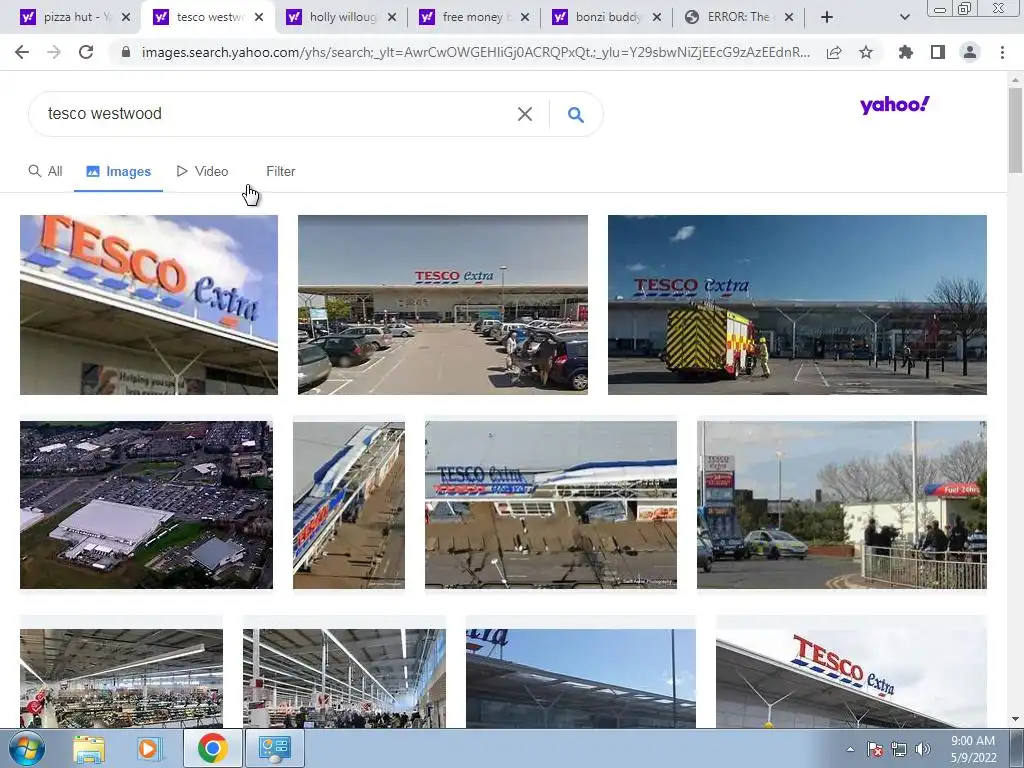Switch to the bonzi buddy tab
This screenshot has height=768, width=1024.
click(608, 17)
